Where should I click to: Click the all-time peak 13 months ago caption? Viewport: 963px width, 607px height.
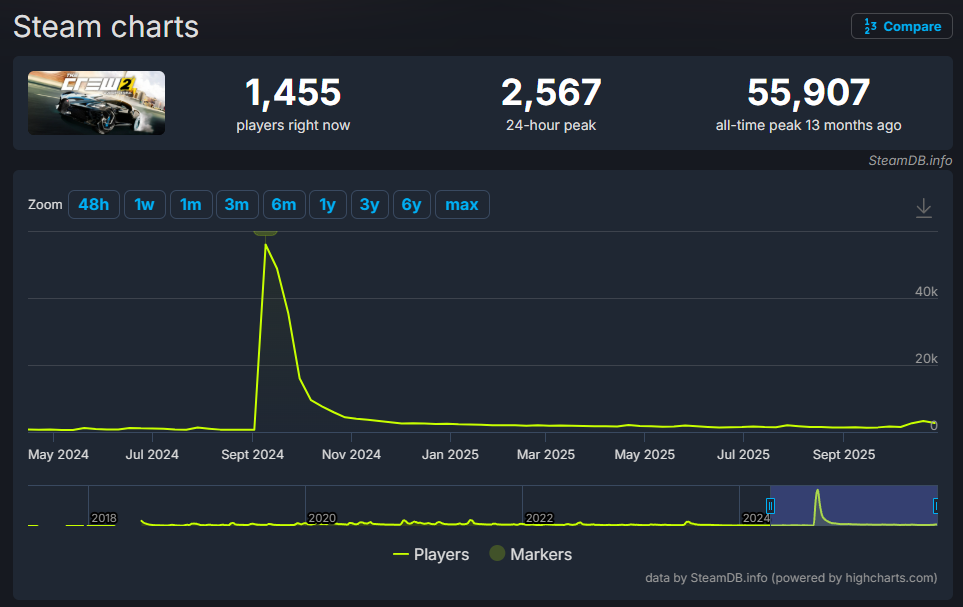point(808,125)
